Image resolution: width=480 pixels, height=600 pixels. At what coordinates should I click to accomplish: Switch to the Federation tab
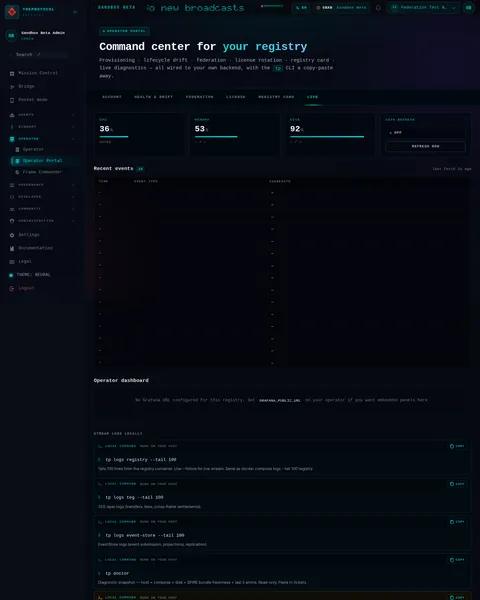pyautogui.click(x=199, y=97)
